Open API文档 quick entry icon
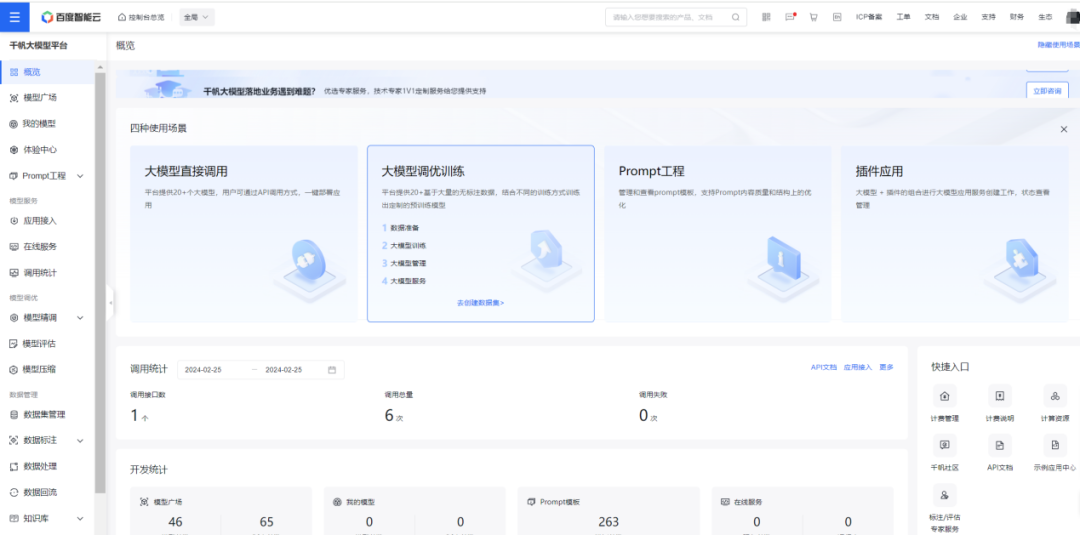Screen dimensions: 1080x535 (x=999, y=445)
